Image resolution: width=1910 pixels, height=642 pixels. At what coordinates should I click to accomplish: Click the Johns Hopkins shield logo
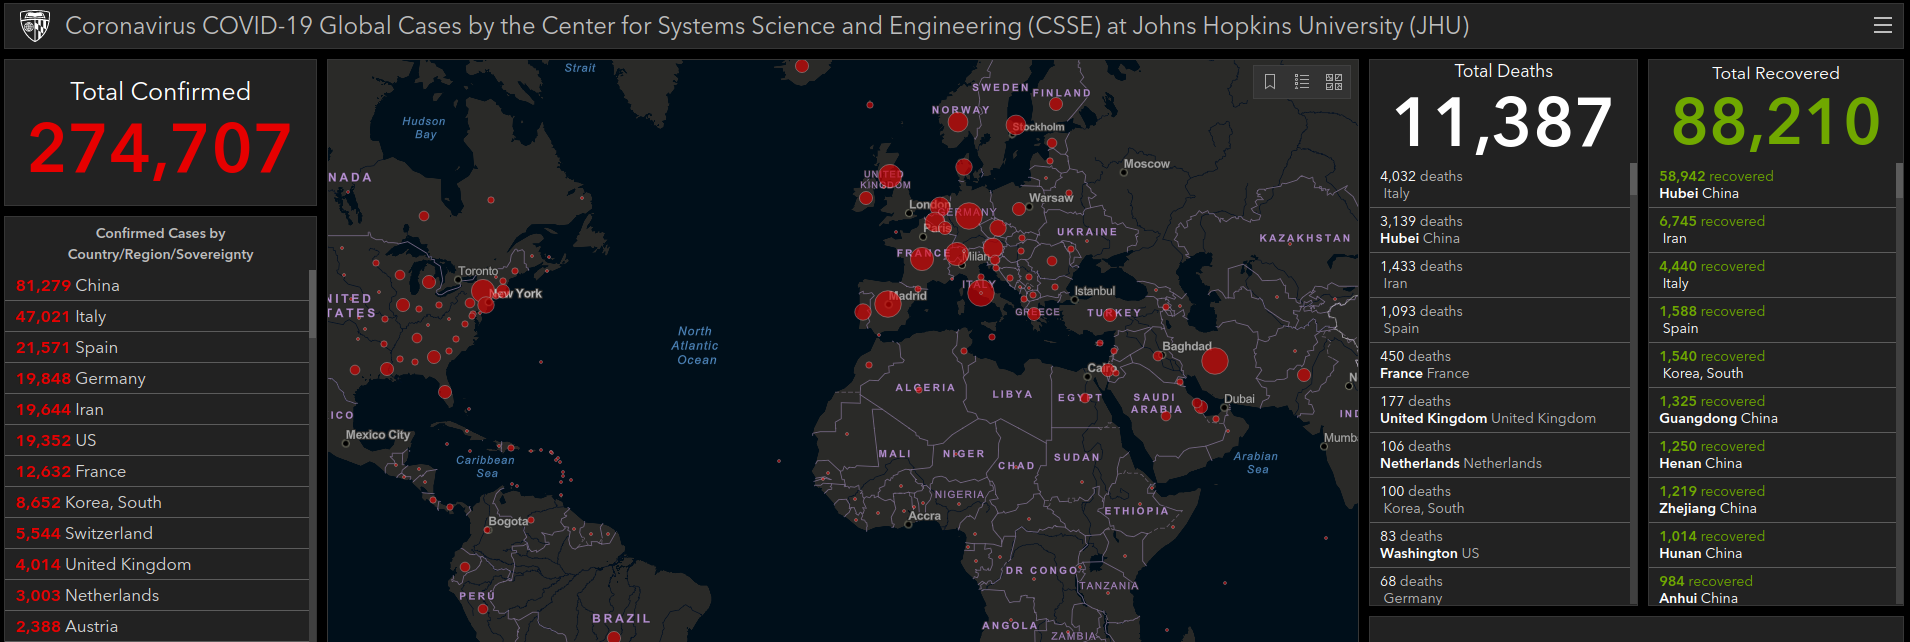pos(35,25)
